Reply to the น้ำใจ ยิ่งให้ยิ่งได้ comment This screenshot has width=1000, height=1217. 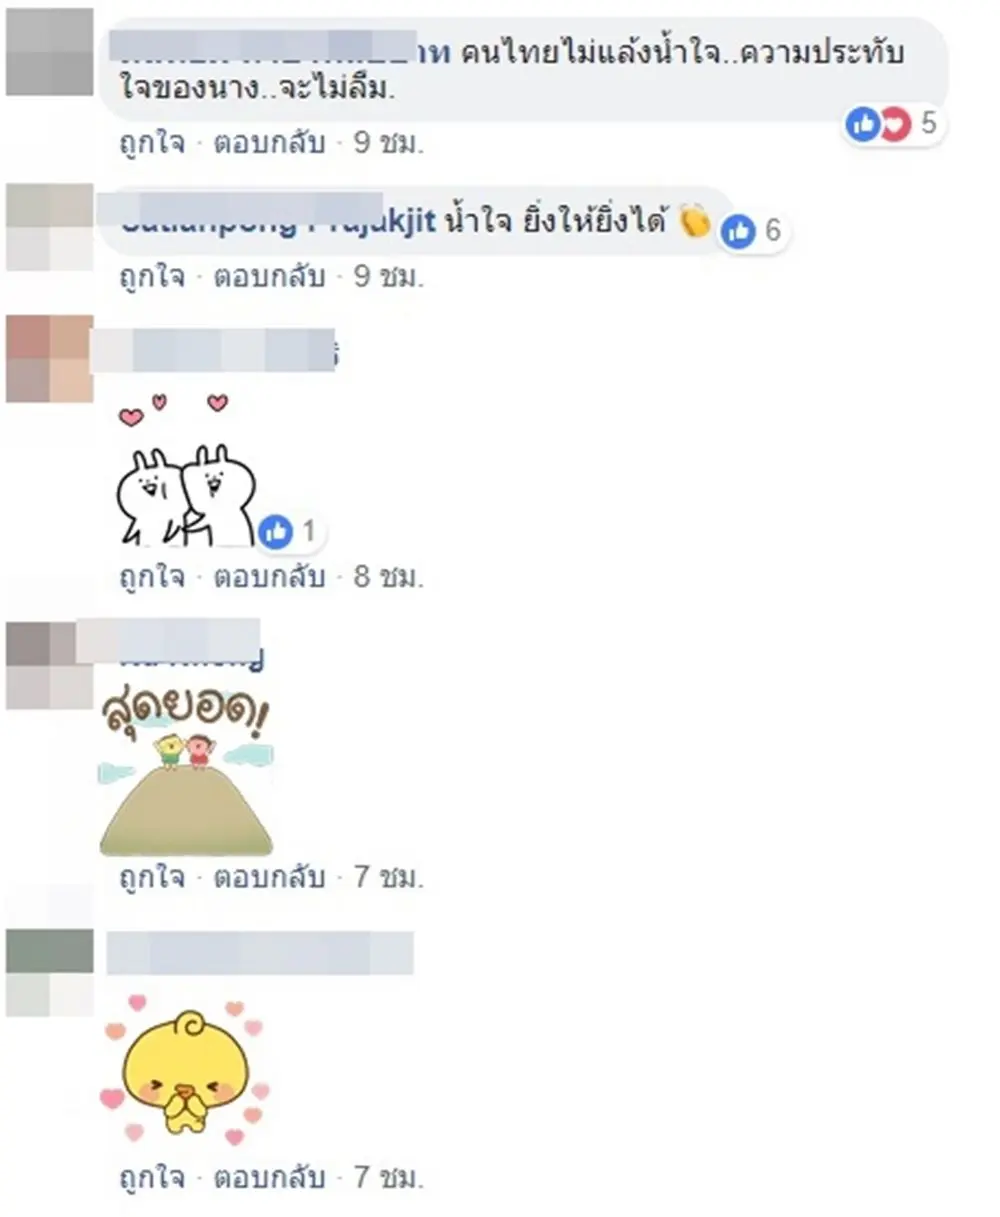click(269, 277)
